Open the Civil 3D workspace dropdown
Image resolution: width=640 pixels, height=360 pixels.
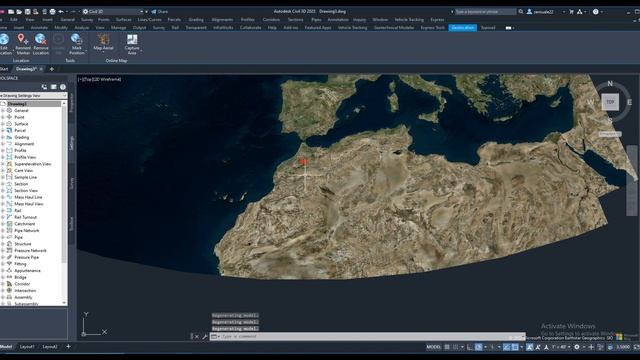click(113, 11)
